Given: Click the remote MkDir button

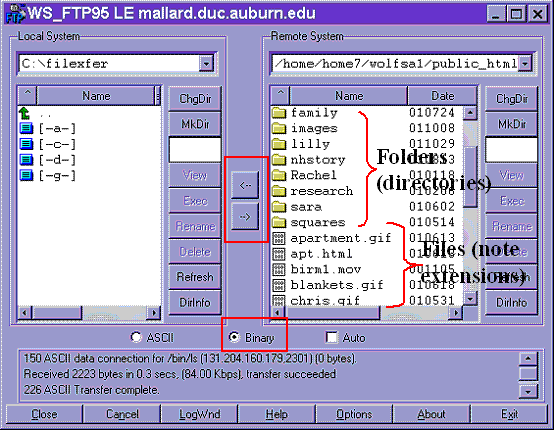Looking at the screenshot, I should (511, 124).
